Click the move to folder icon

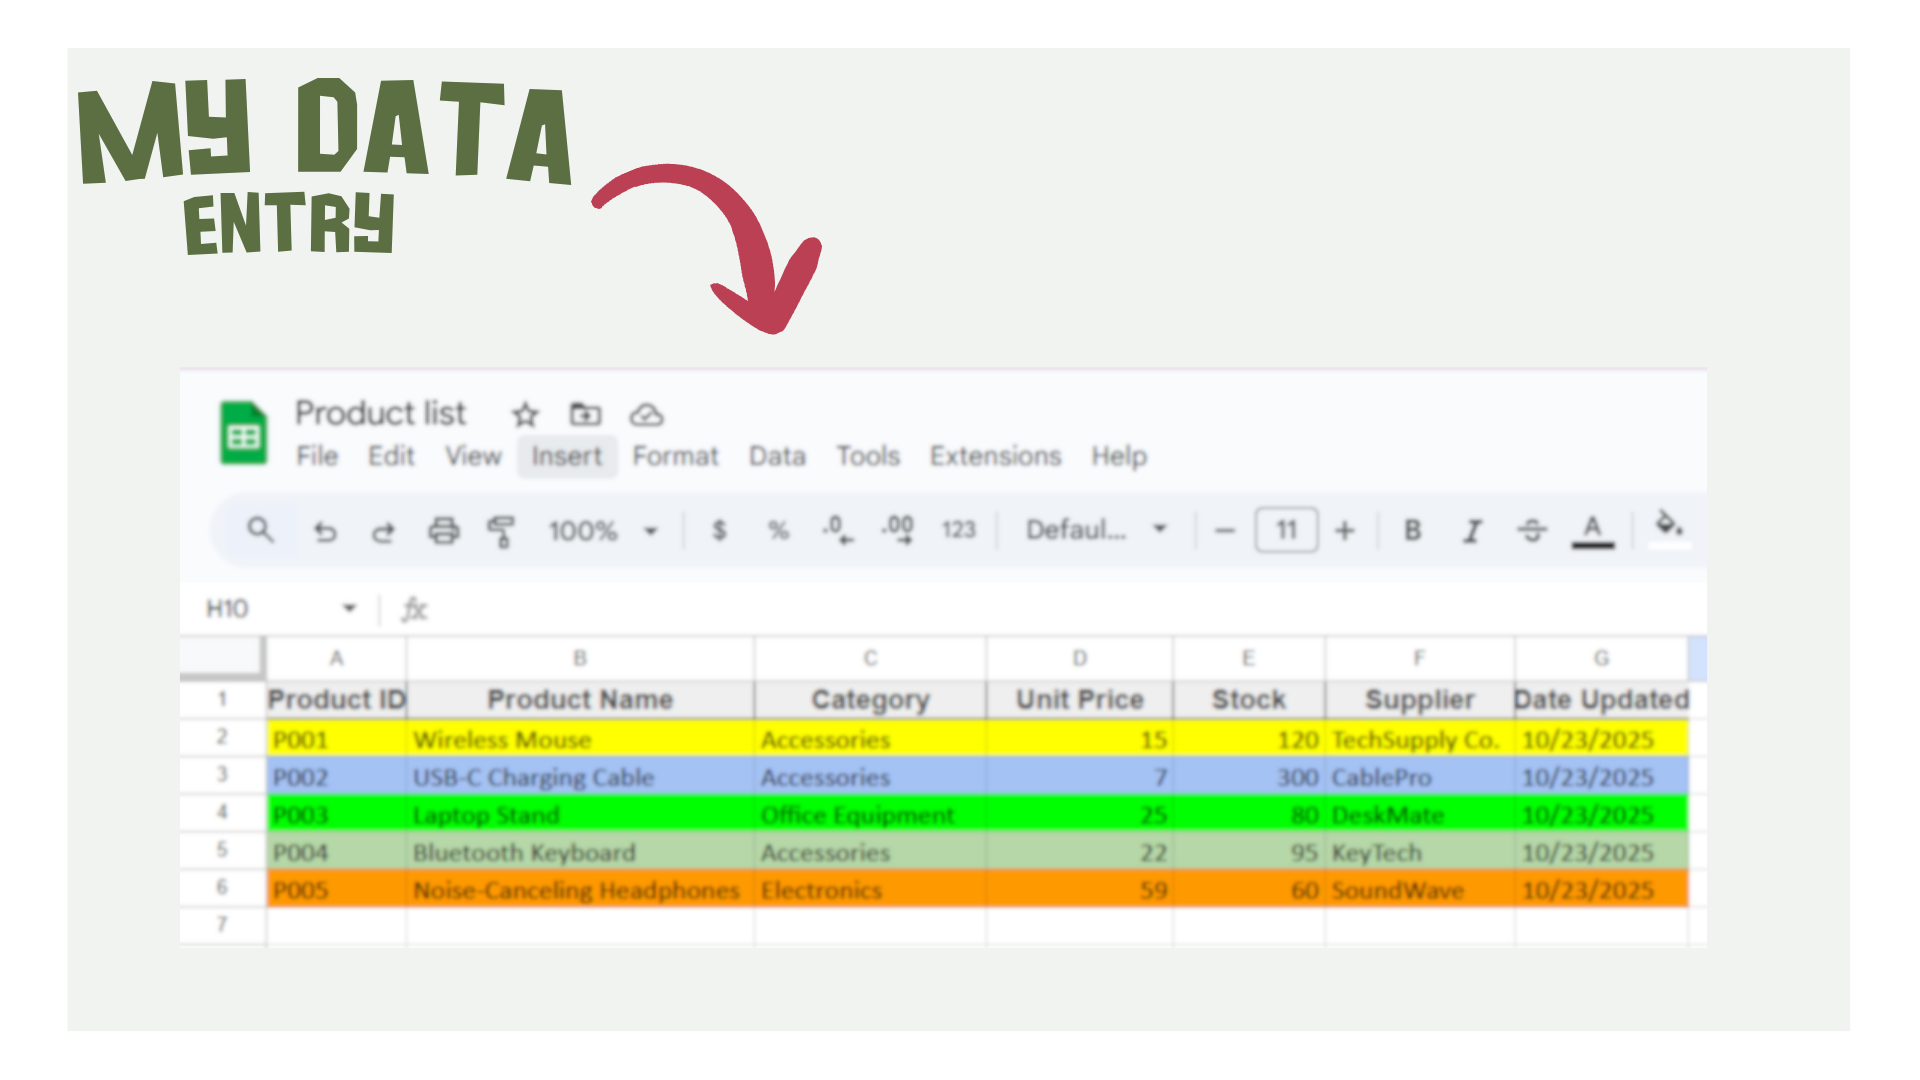pos(585,414)
